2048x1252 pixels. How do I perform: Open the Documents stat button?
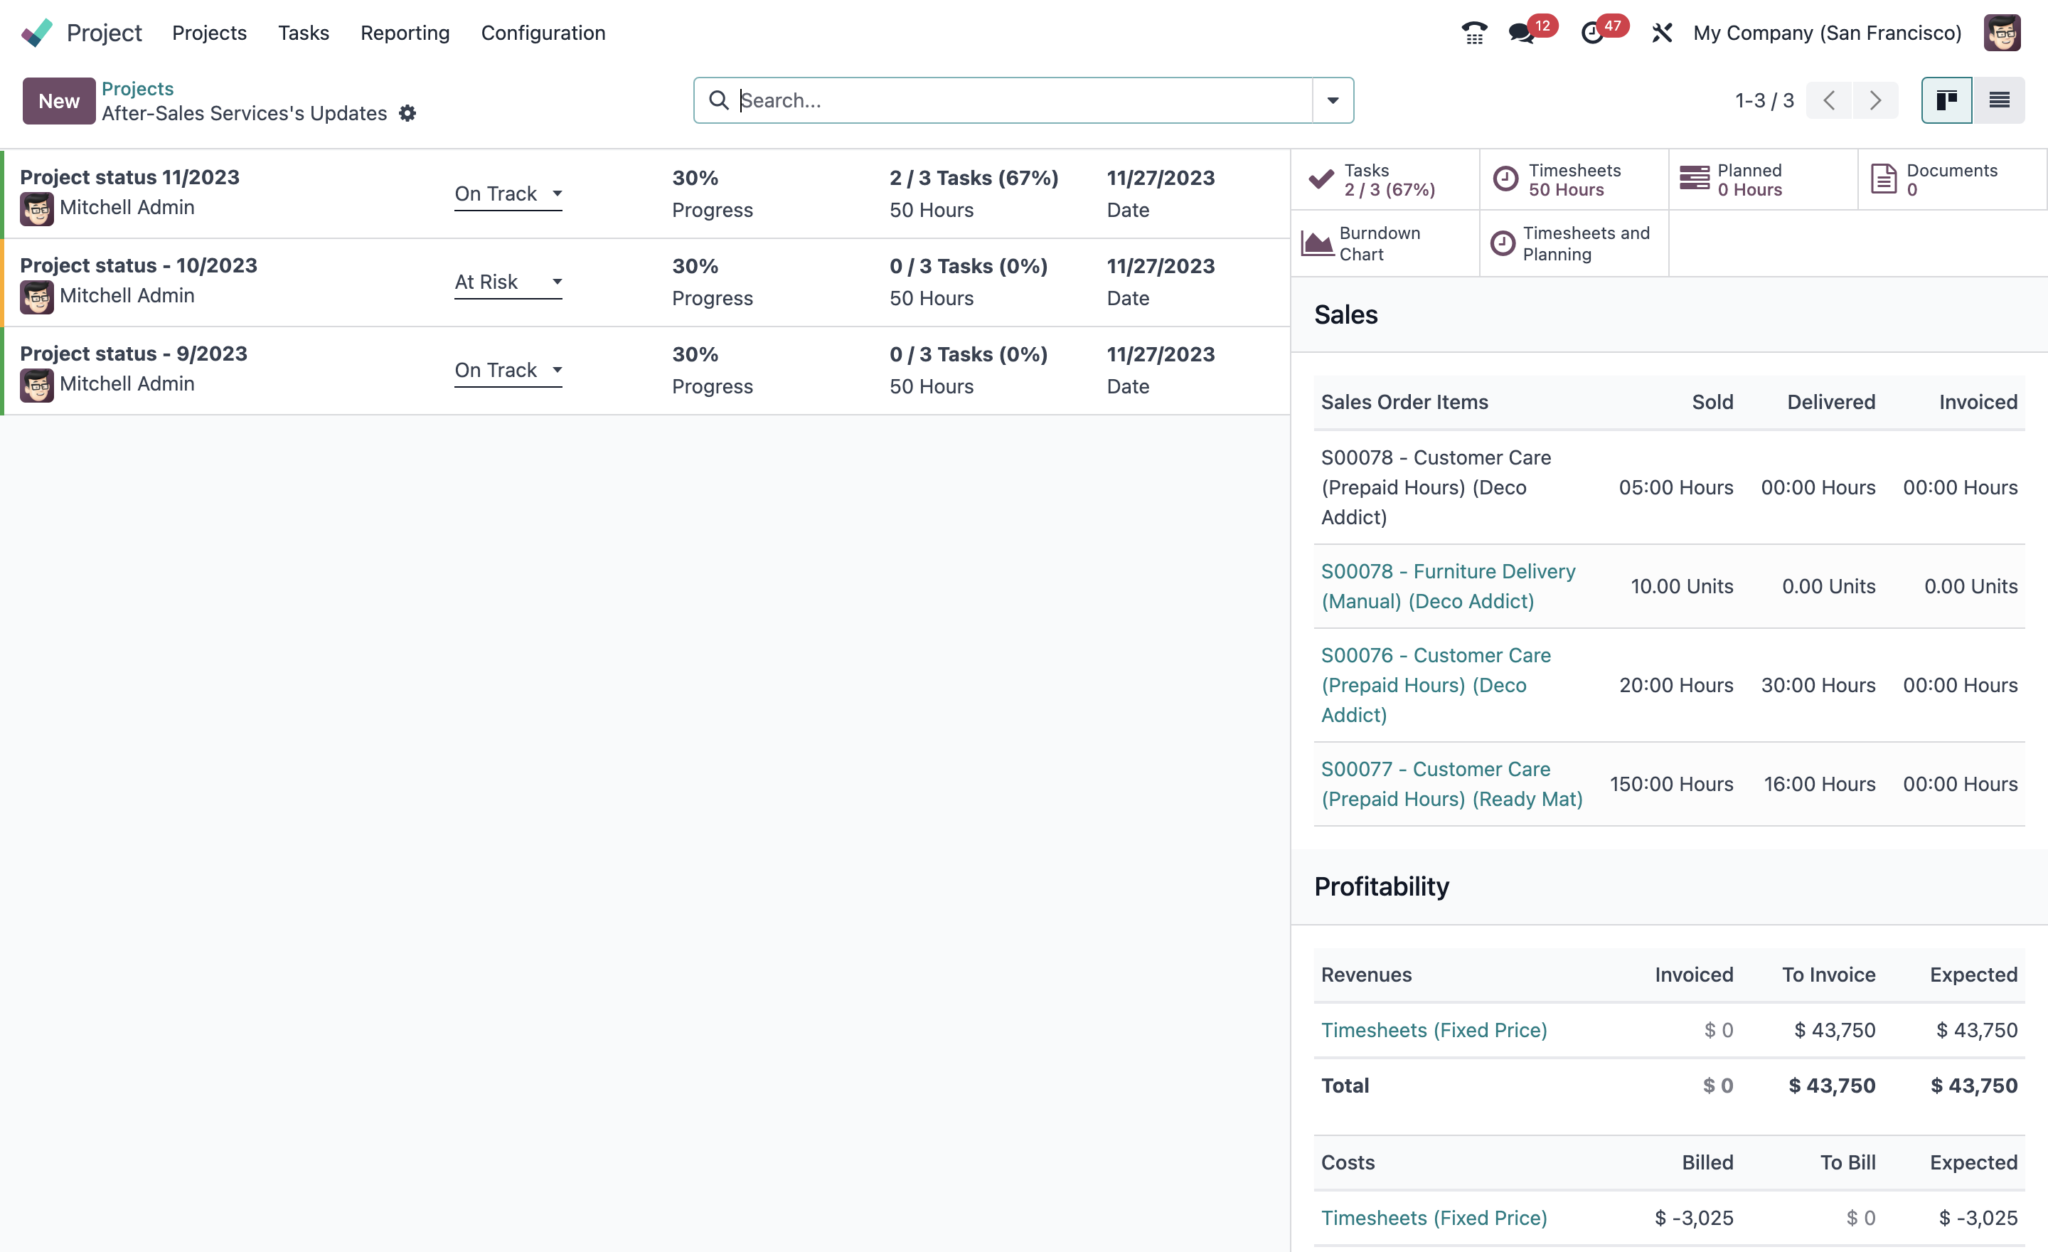1951,180
